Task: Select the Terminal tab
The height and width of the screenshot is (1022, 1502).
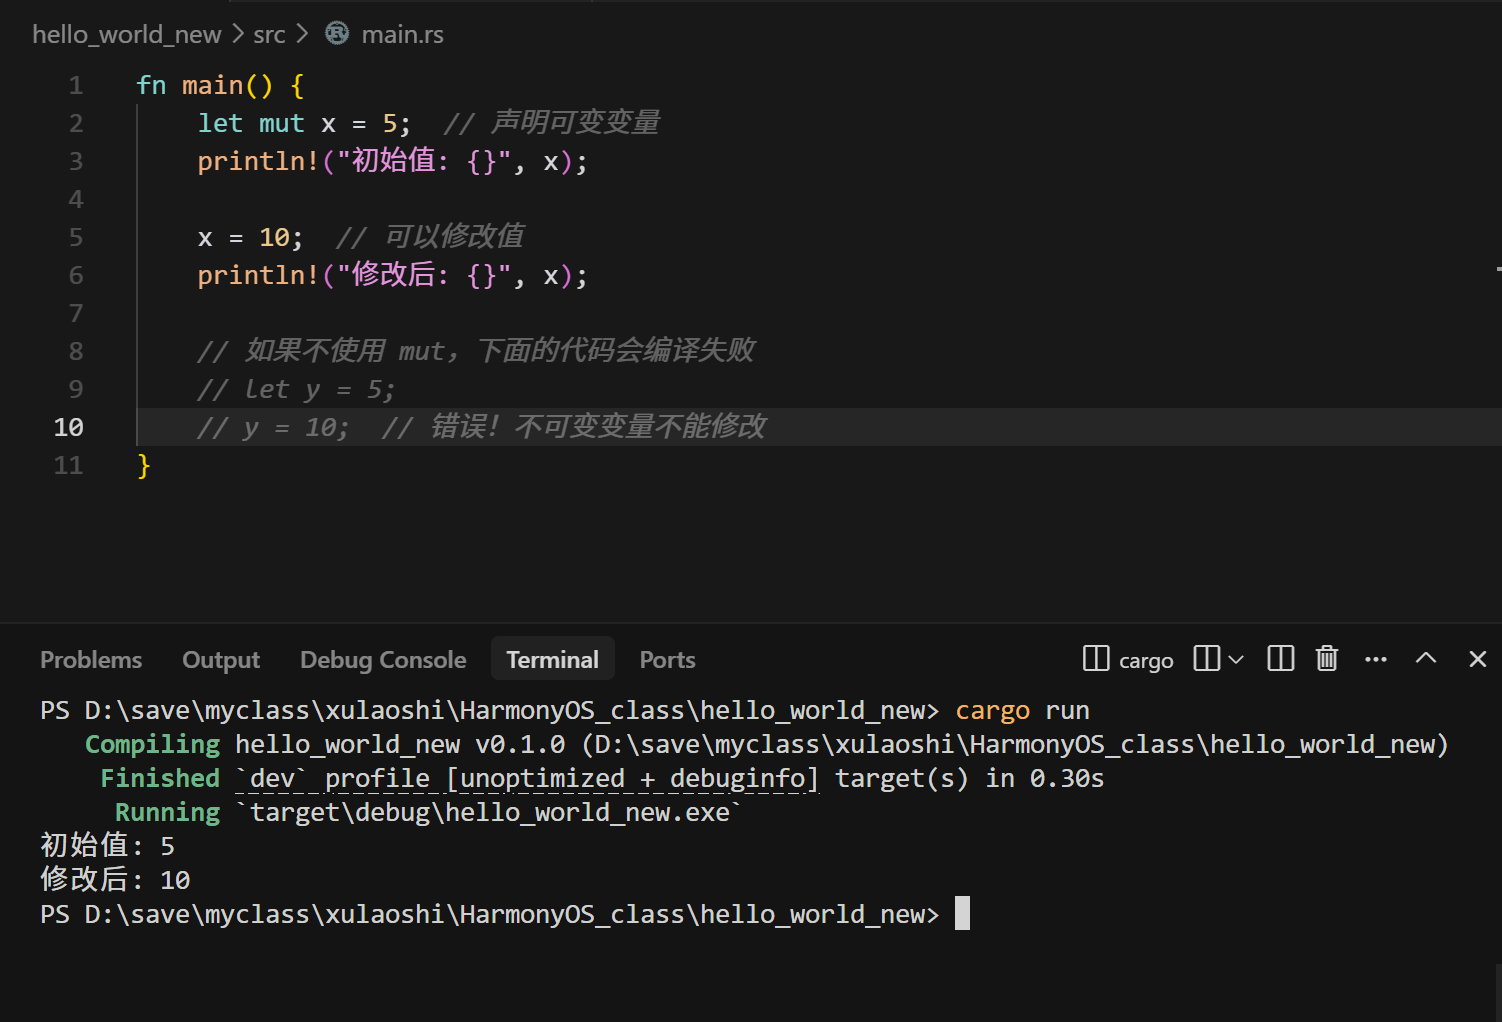Action: click(x=552, y=660)
